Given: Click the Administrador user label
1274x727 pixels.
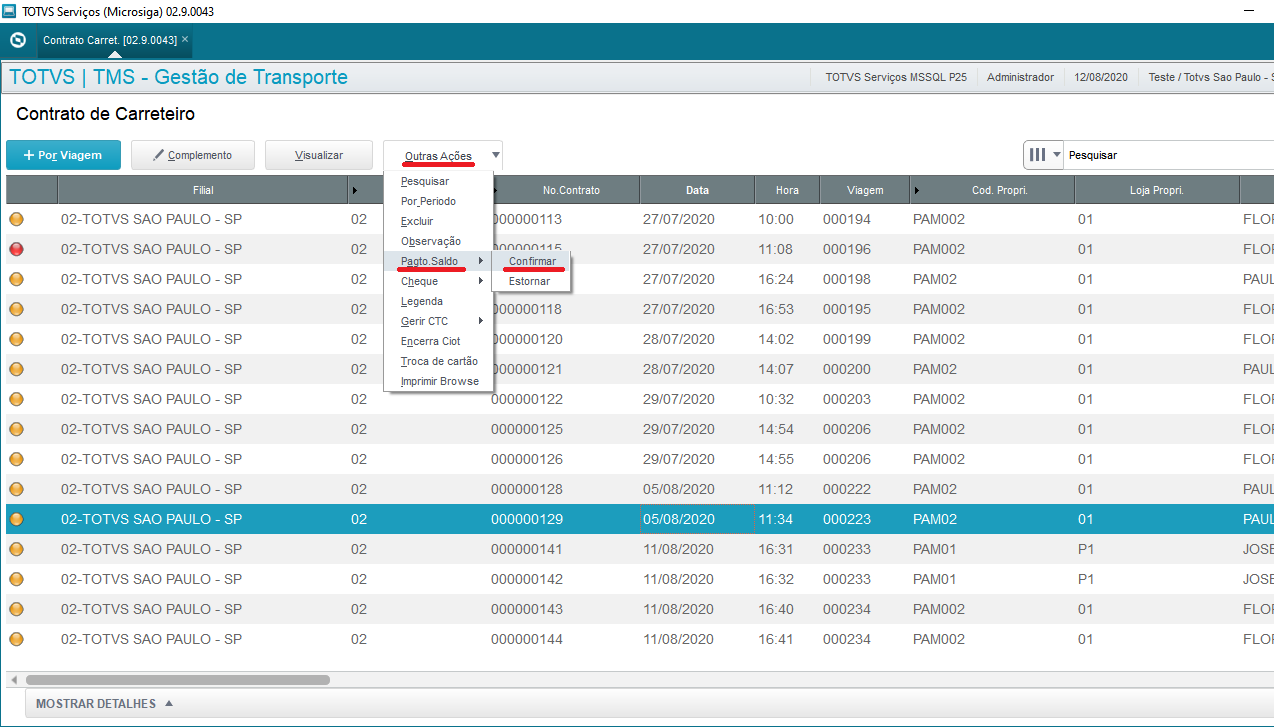Looking at the screenshot, I should 1020,77.
